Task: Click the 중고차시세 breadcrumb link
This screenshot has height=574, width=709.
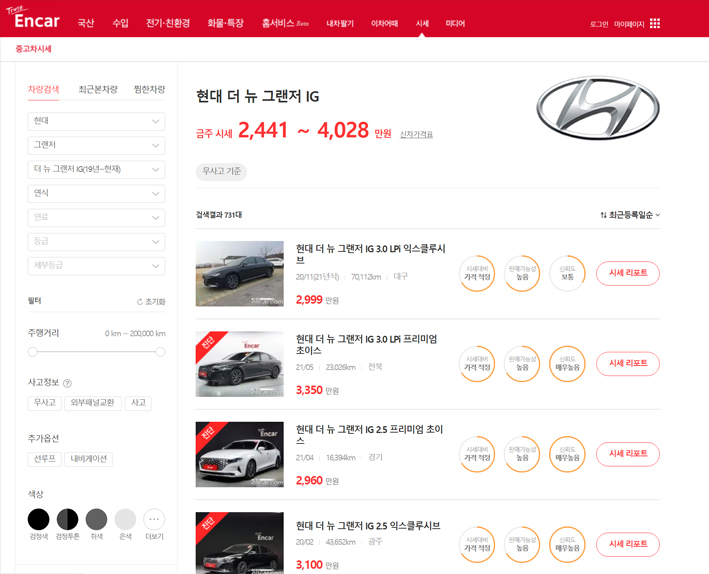Action: point(33,49)
